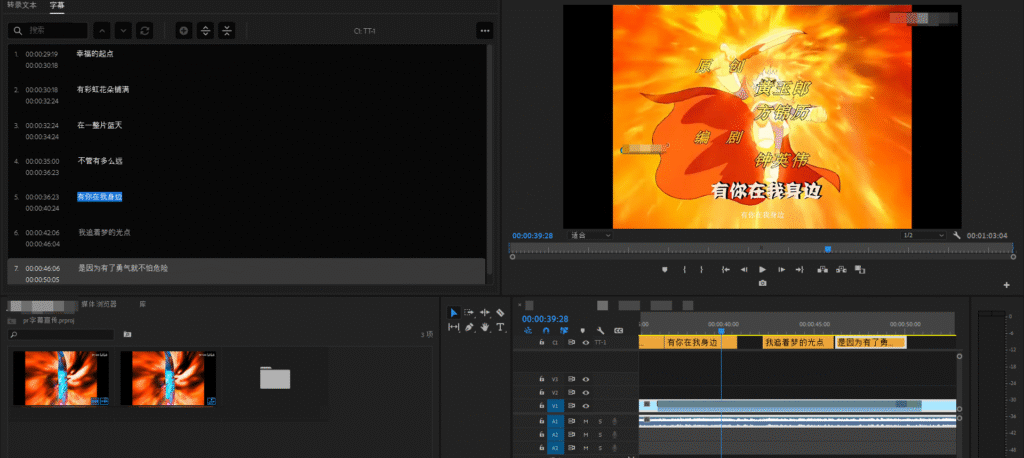Select the Razor tool in the tools panel
Viewport: 1024px width, 458px height.
(500, 313)
